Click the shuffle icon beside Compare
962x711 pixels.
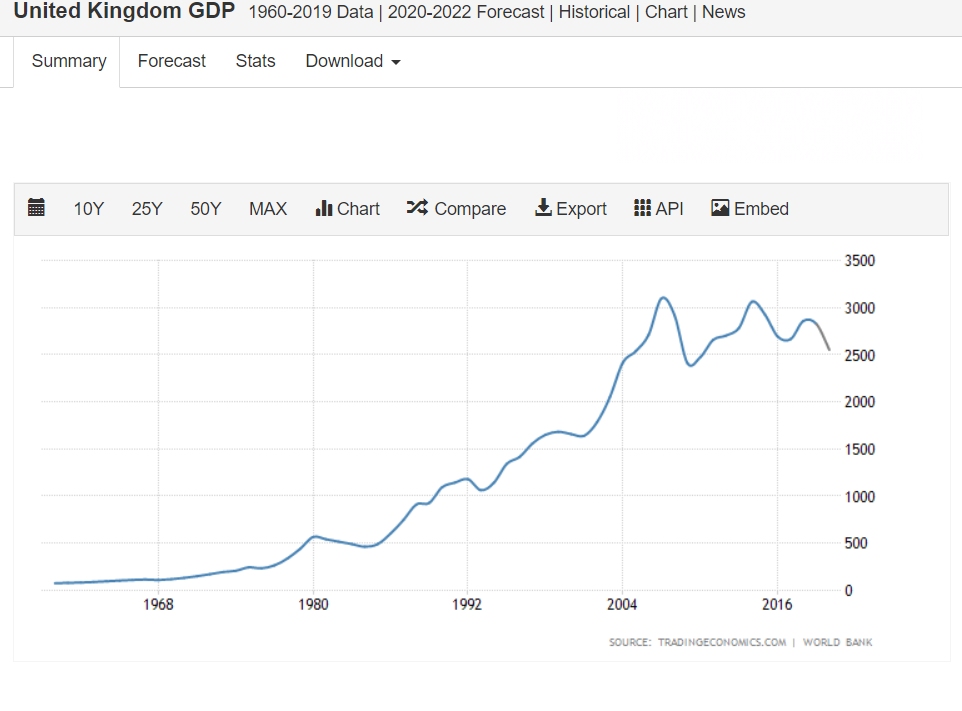417,208
